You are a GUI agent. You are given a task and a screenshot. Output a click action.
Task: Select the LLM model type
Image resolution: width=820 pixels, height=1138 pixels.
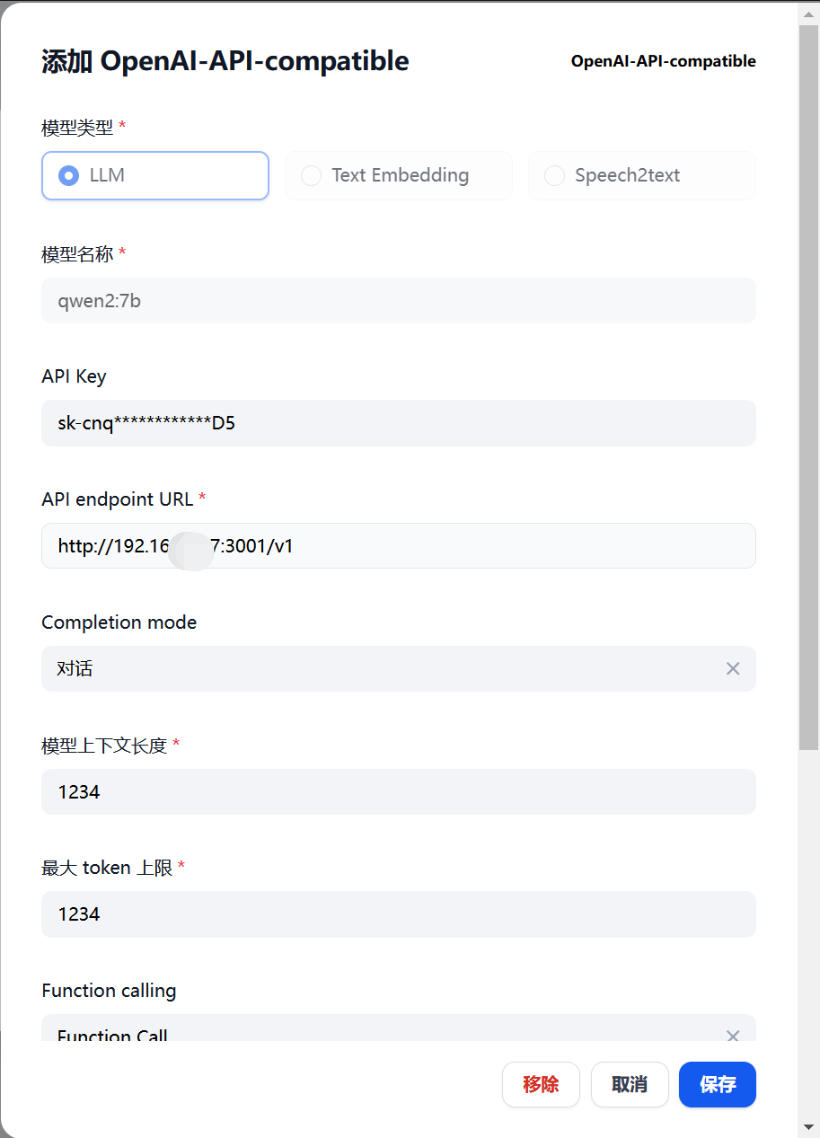tap(154, 175)
